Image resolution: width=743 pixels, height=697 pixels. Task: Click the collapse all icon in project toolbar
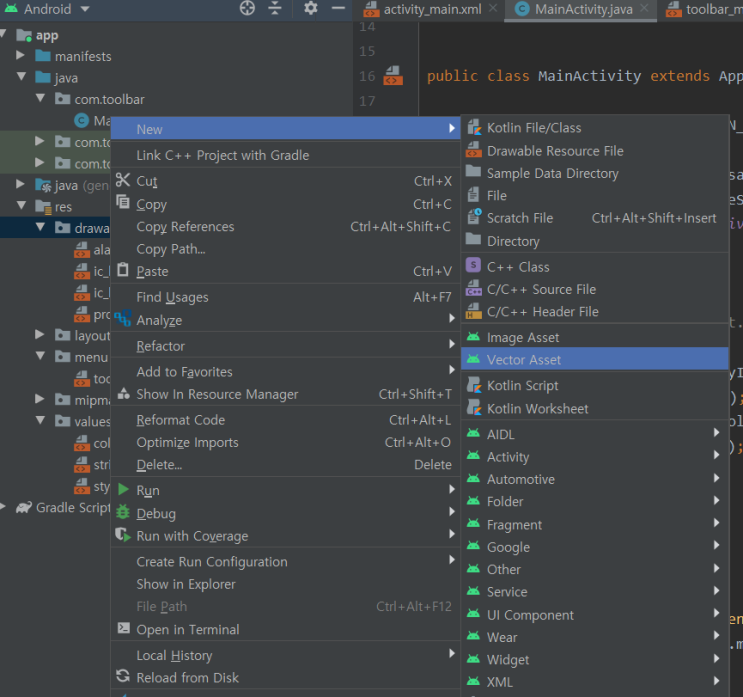275,8
